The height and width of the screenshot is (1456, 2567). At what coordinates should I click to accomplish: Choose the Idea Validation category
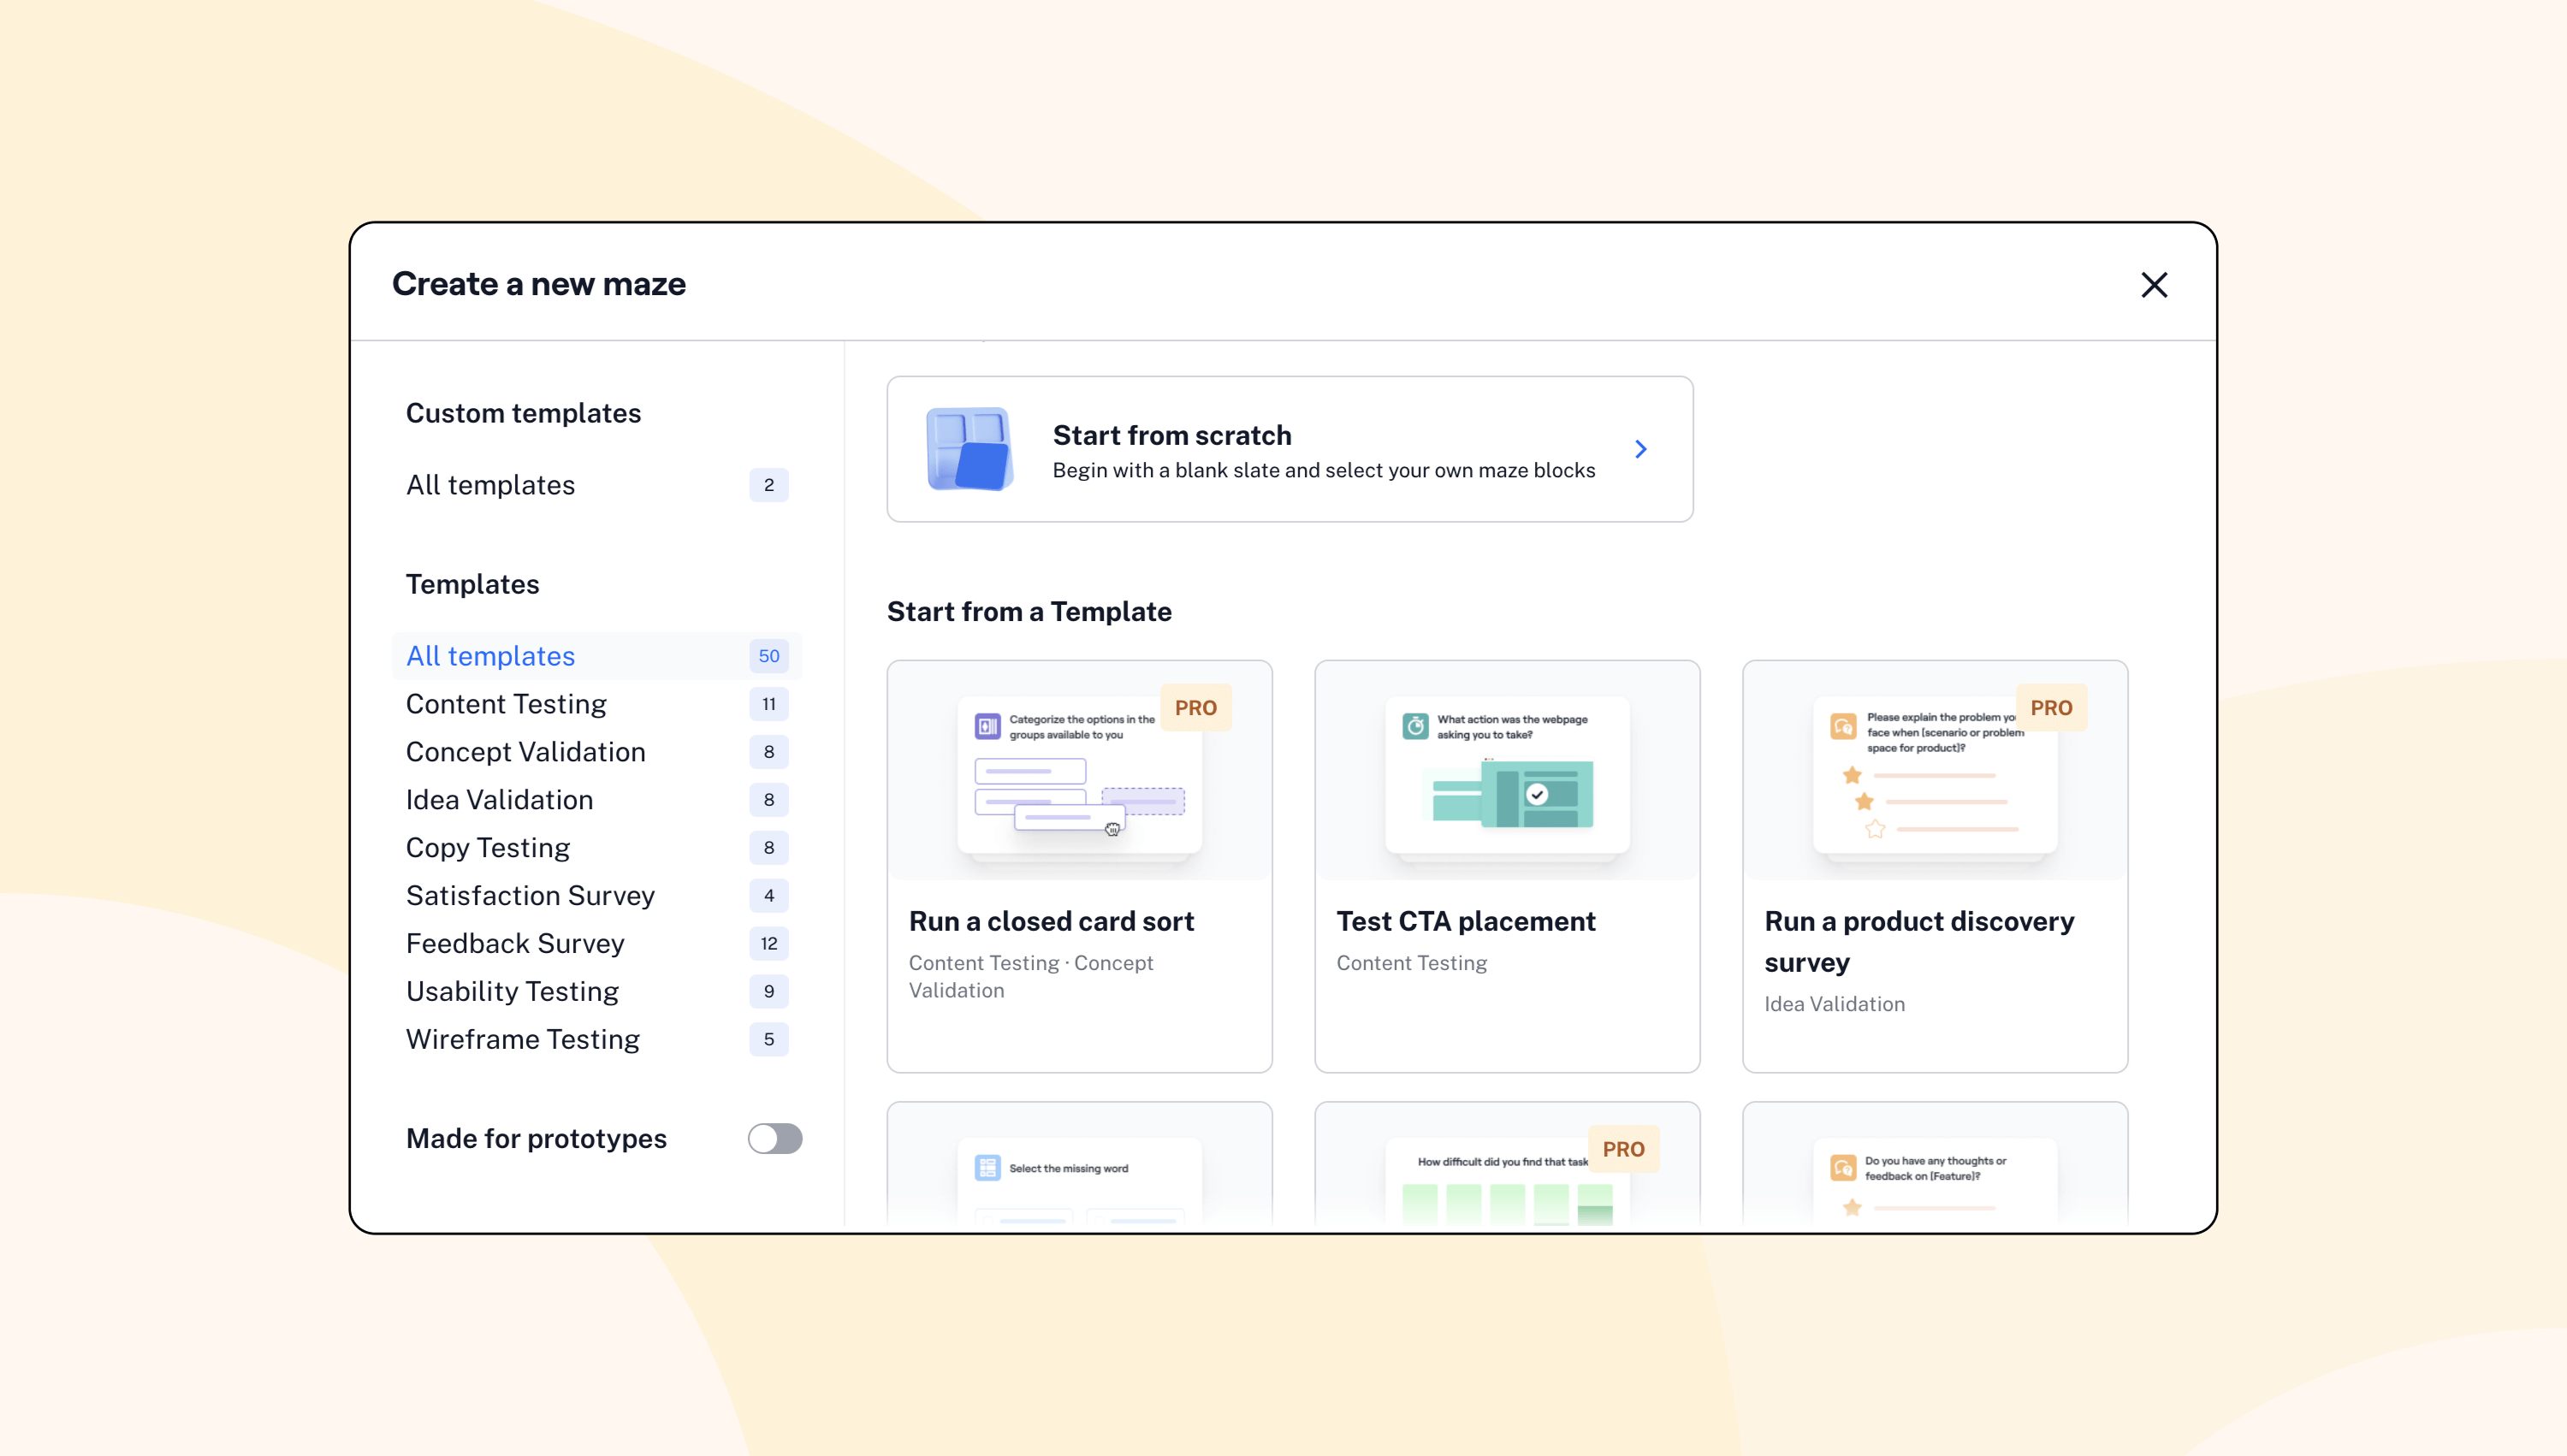(499, 800)
